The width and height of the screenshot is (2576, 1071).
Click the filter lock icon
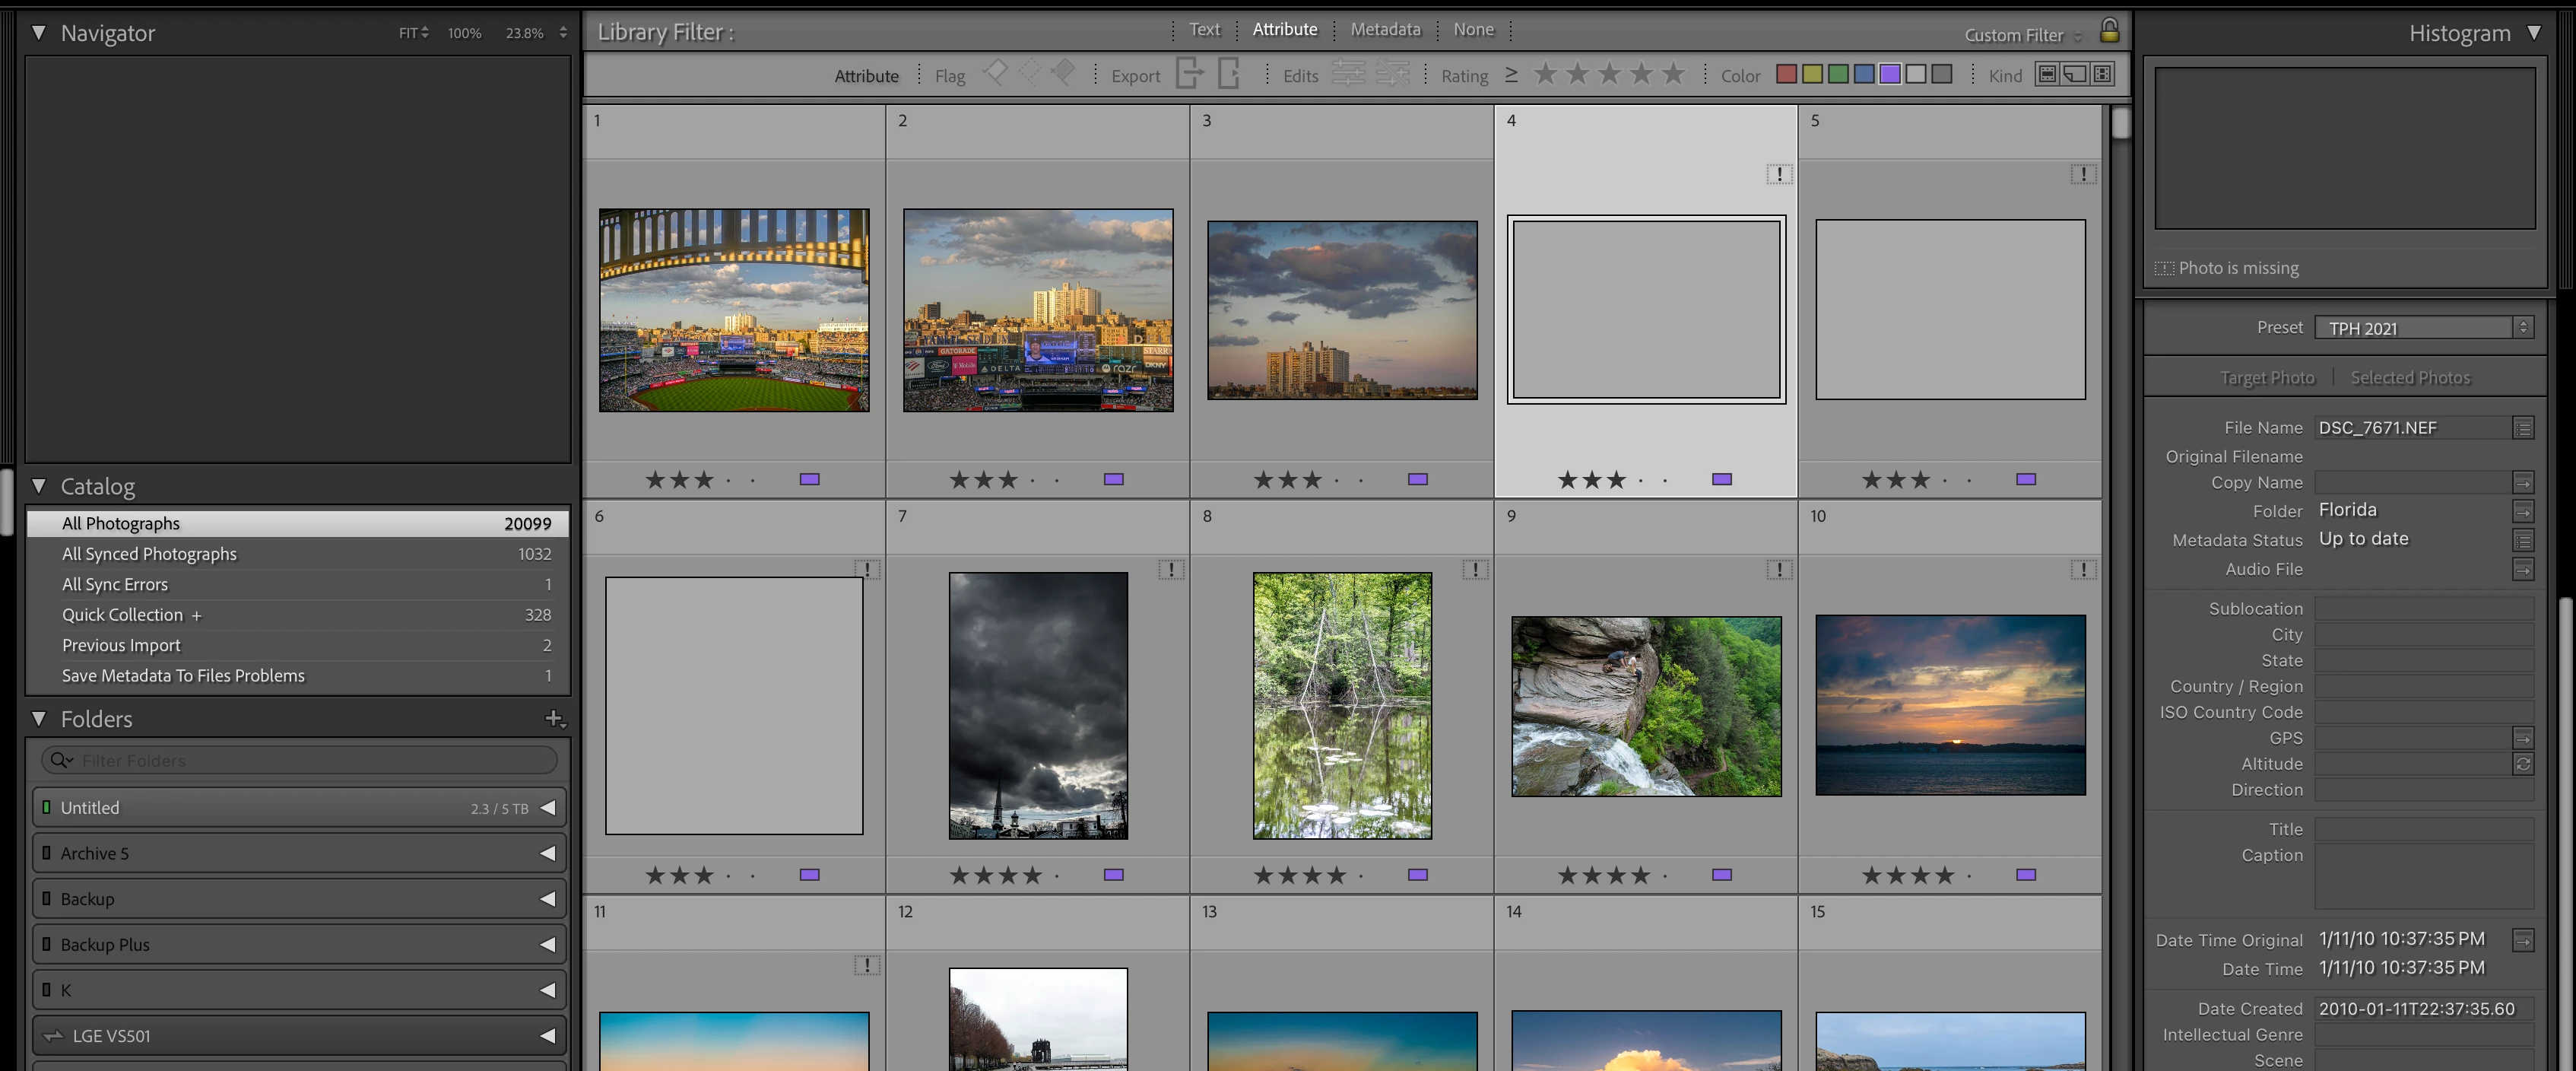(x=2109, y=31)
